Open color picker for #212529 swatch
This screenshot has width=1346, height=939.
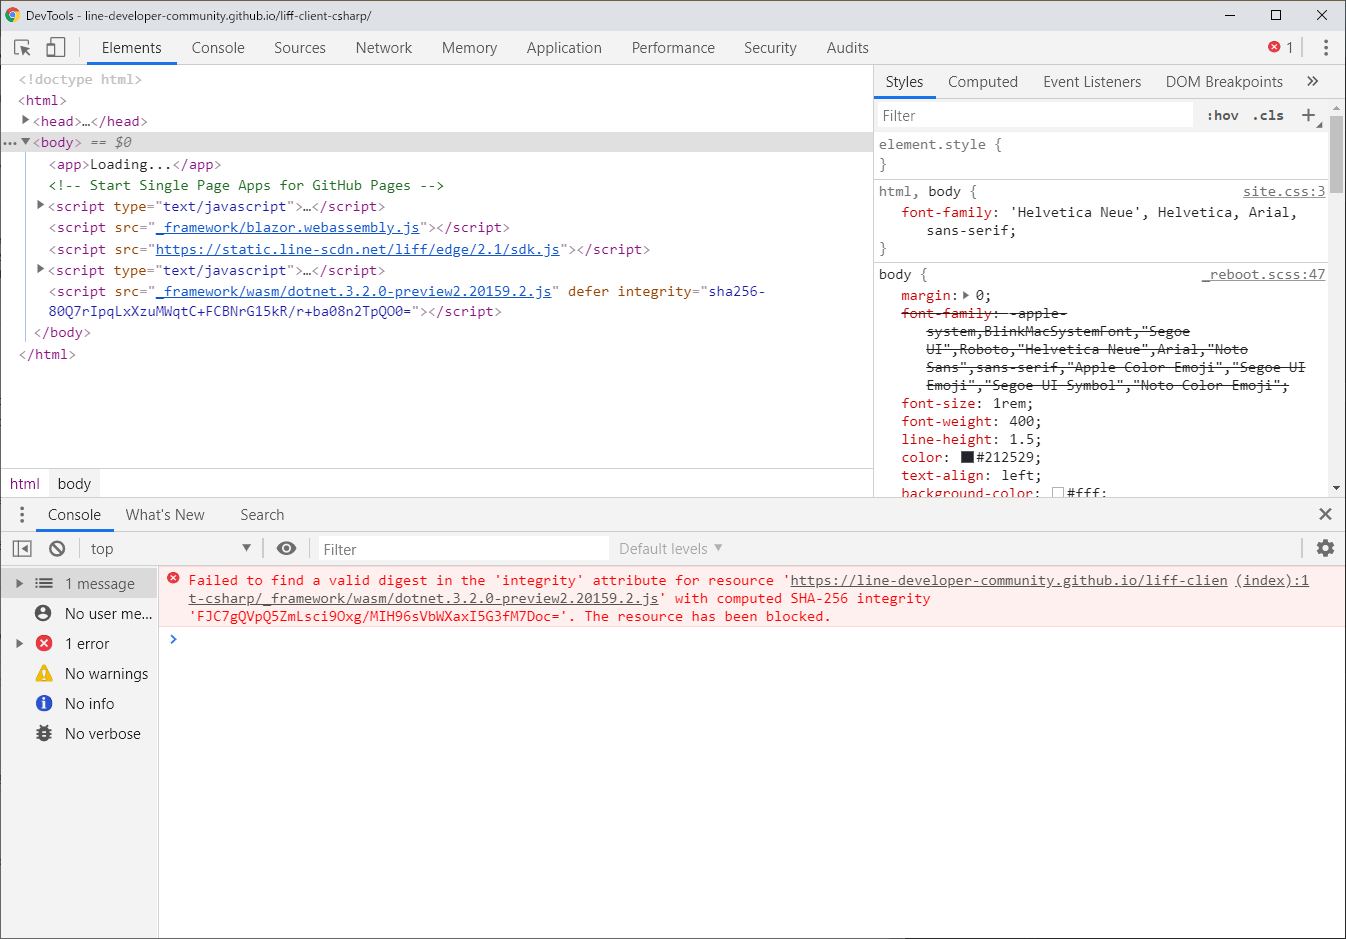[x=967, y=457]
